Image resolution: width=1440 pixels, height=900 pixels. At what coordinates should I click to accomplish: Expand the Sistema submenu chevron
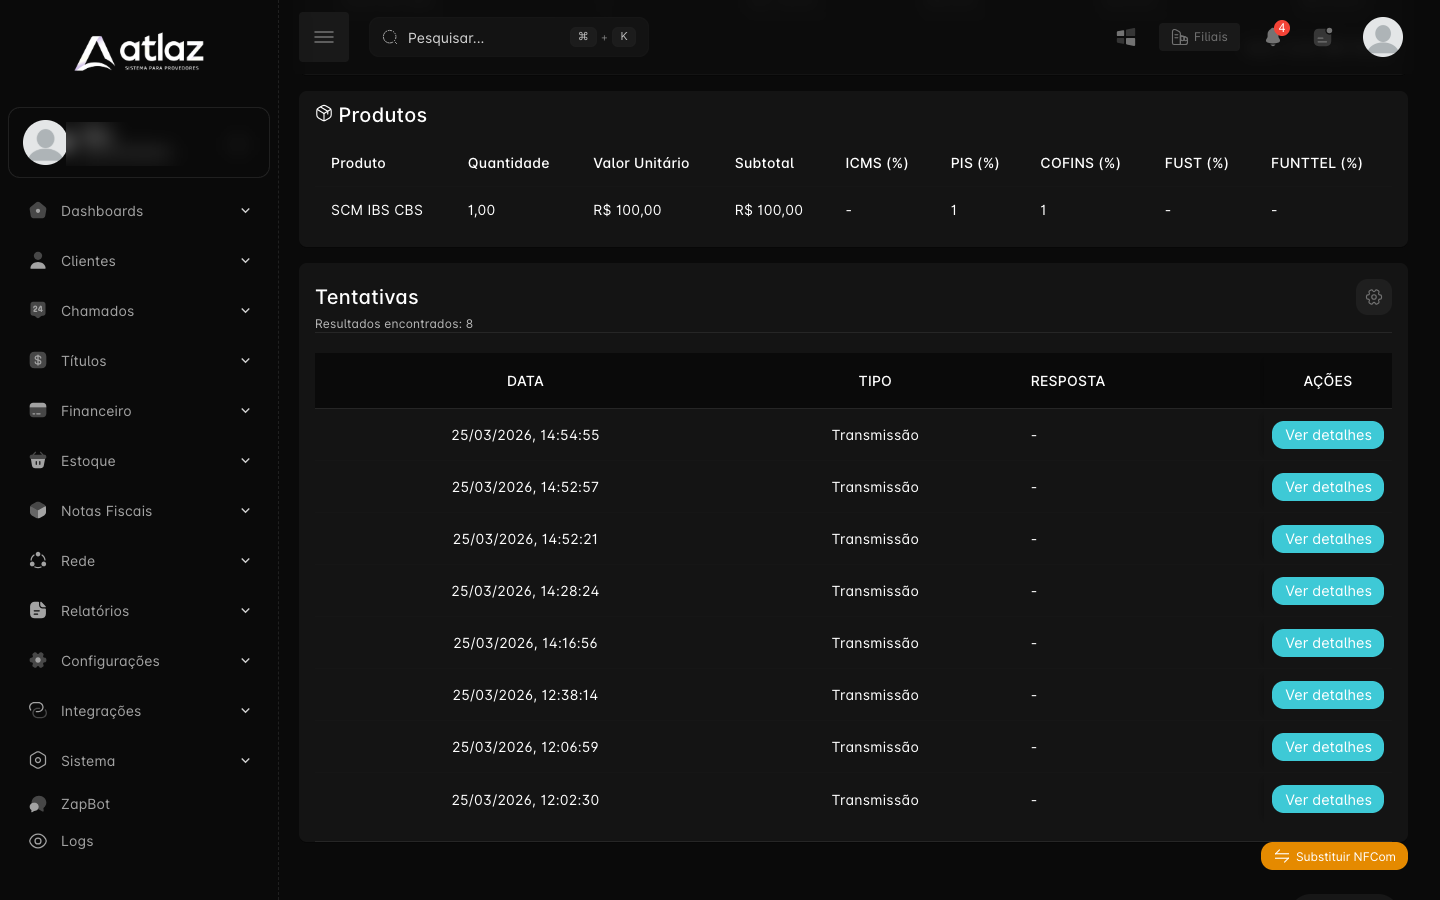click(x=245, y=760)
